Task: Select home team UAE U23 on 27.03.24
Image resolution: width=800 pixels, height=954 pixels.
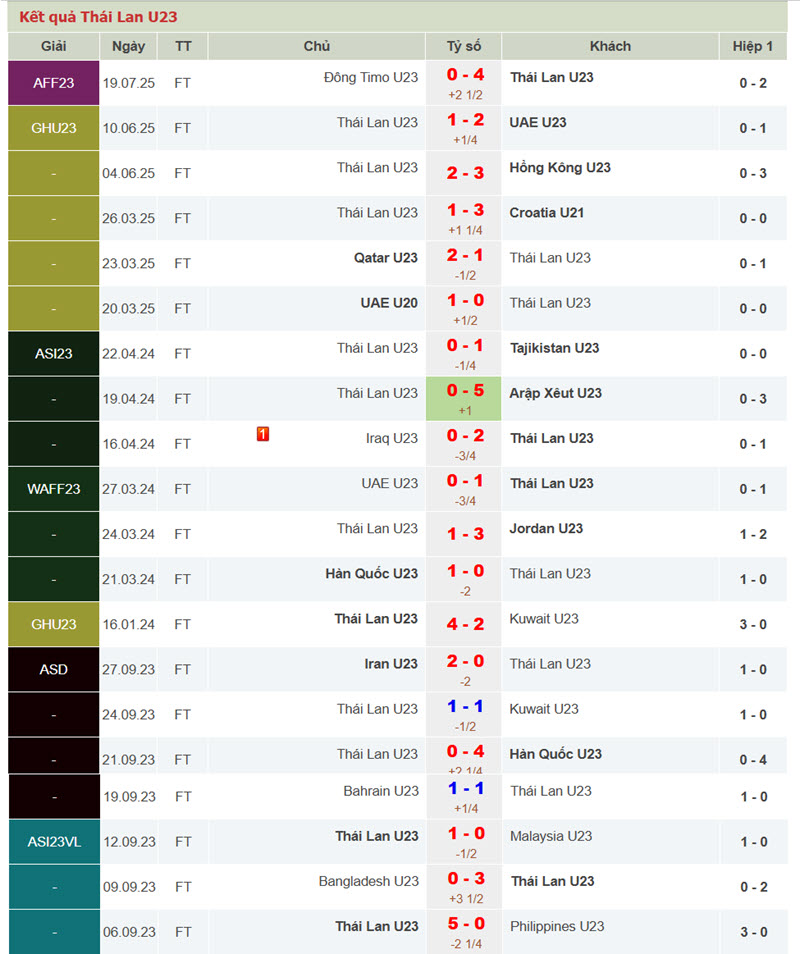Action: point(389,483)
